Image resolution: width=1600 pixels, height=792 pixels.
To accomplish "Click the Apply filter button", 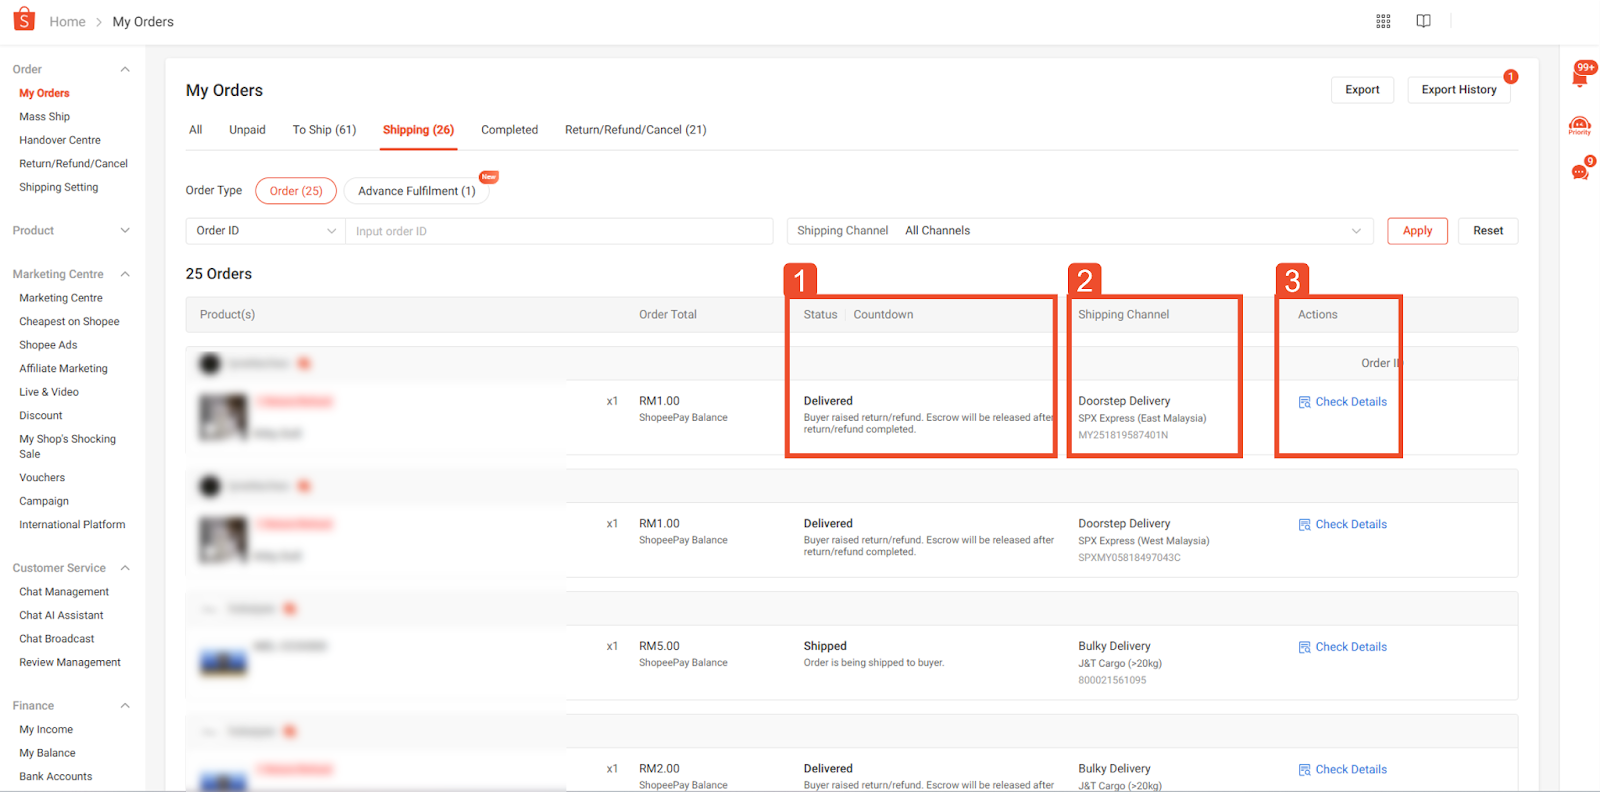I will [1417, 231].
